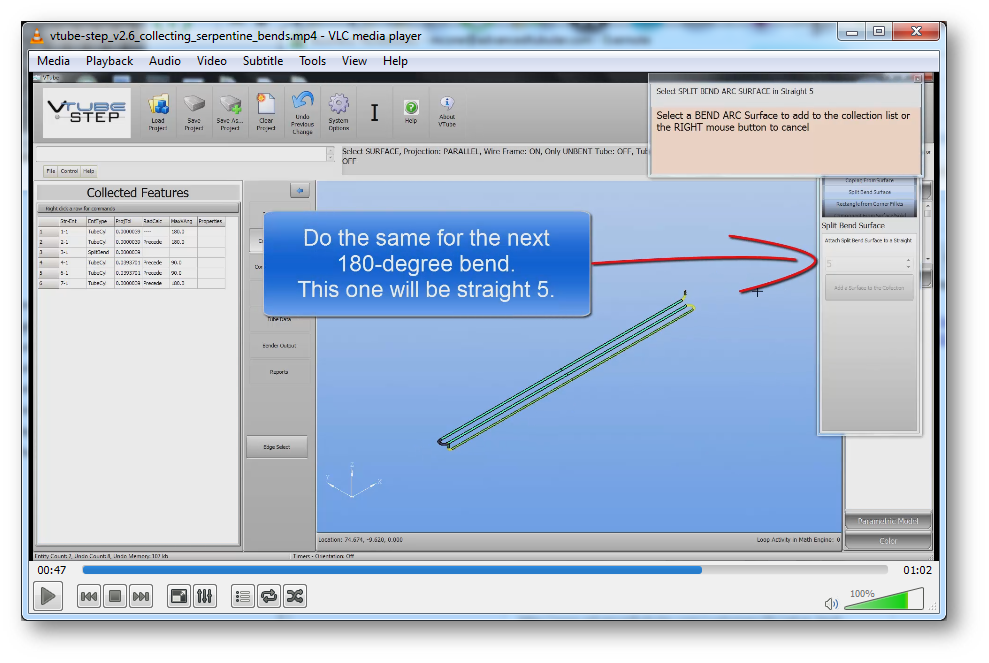Click the straight number spinner field
Image resolution: width=989 pixels, height=663 pixels.
pyautogui.click(x=866, y=264)
